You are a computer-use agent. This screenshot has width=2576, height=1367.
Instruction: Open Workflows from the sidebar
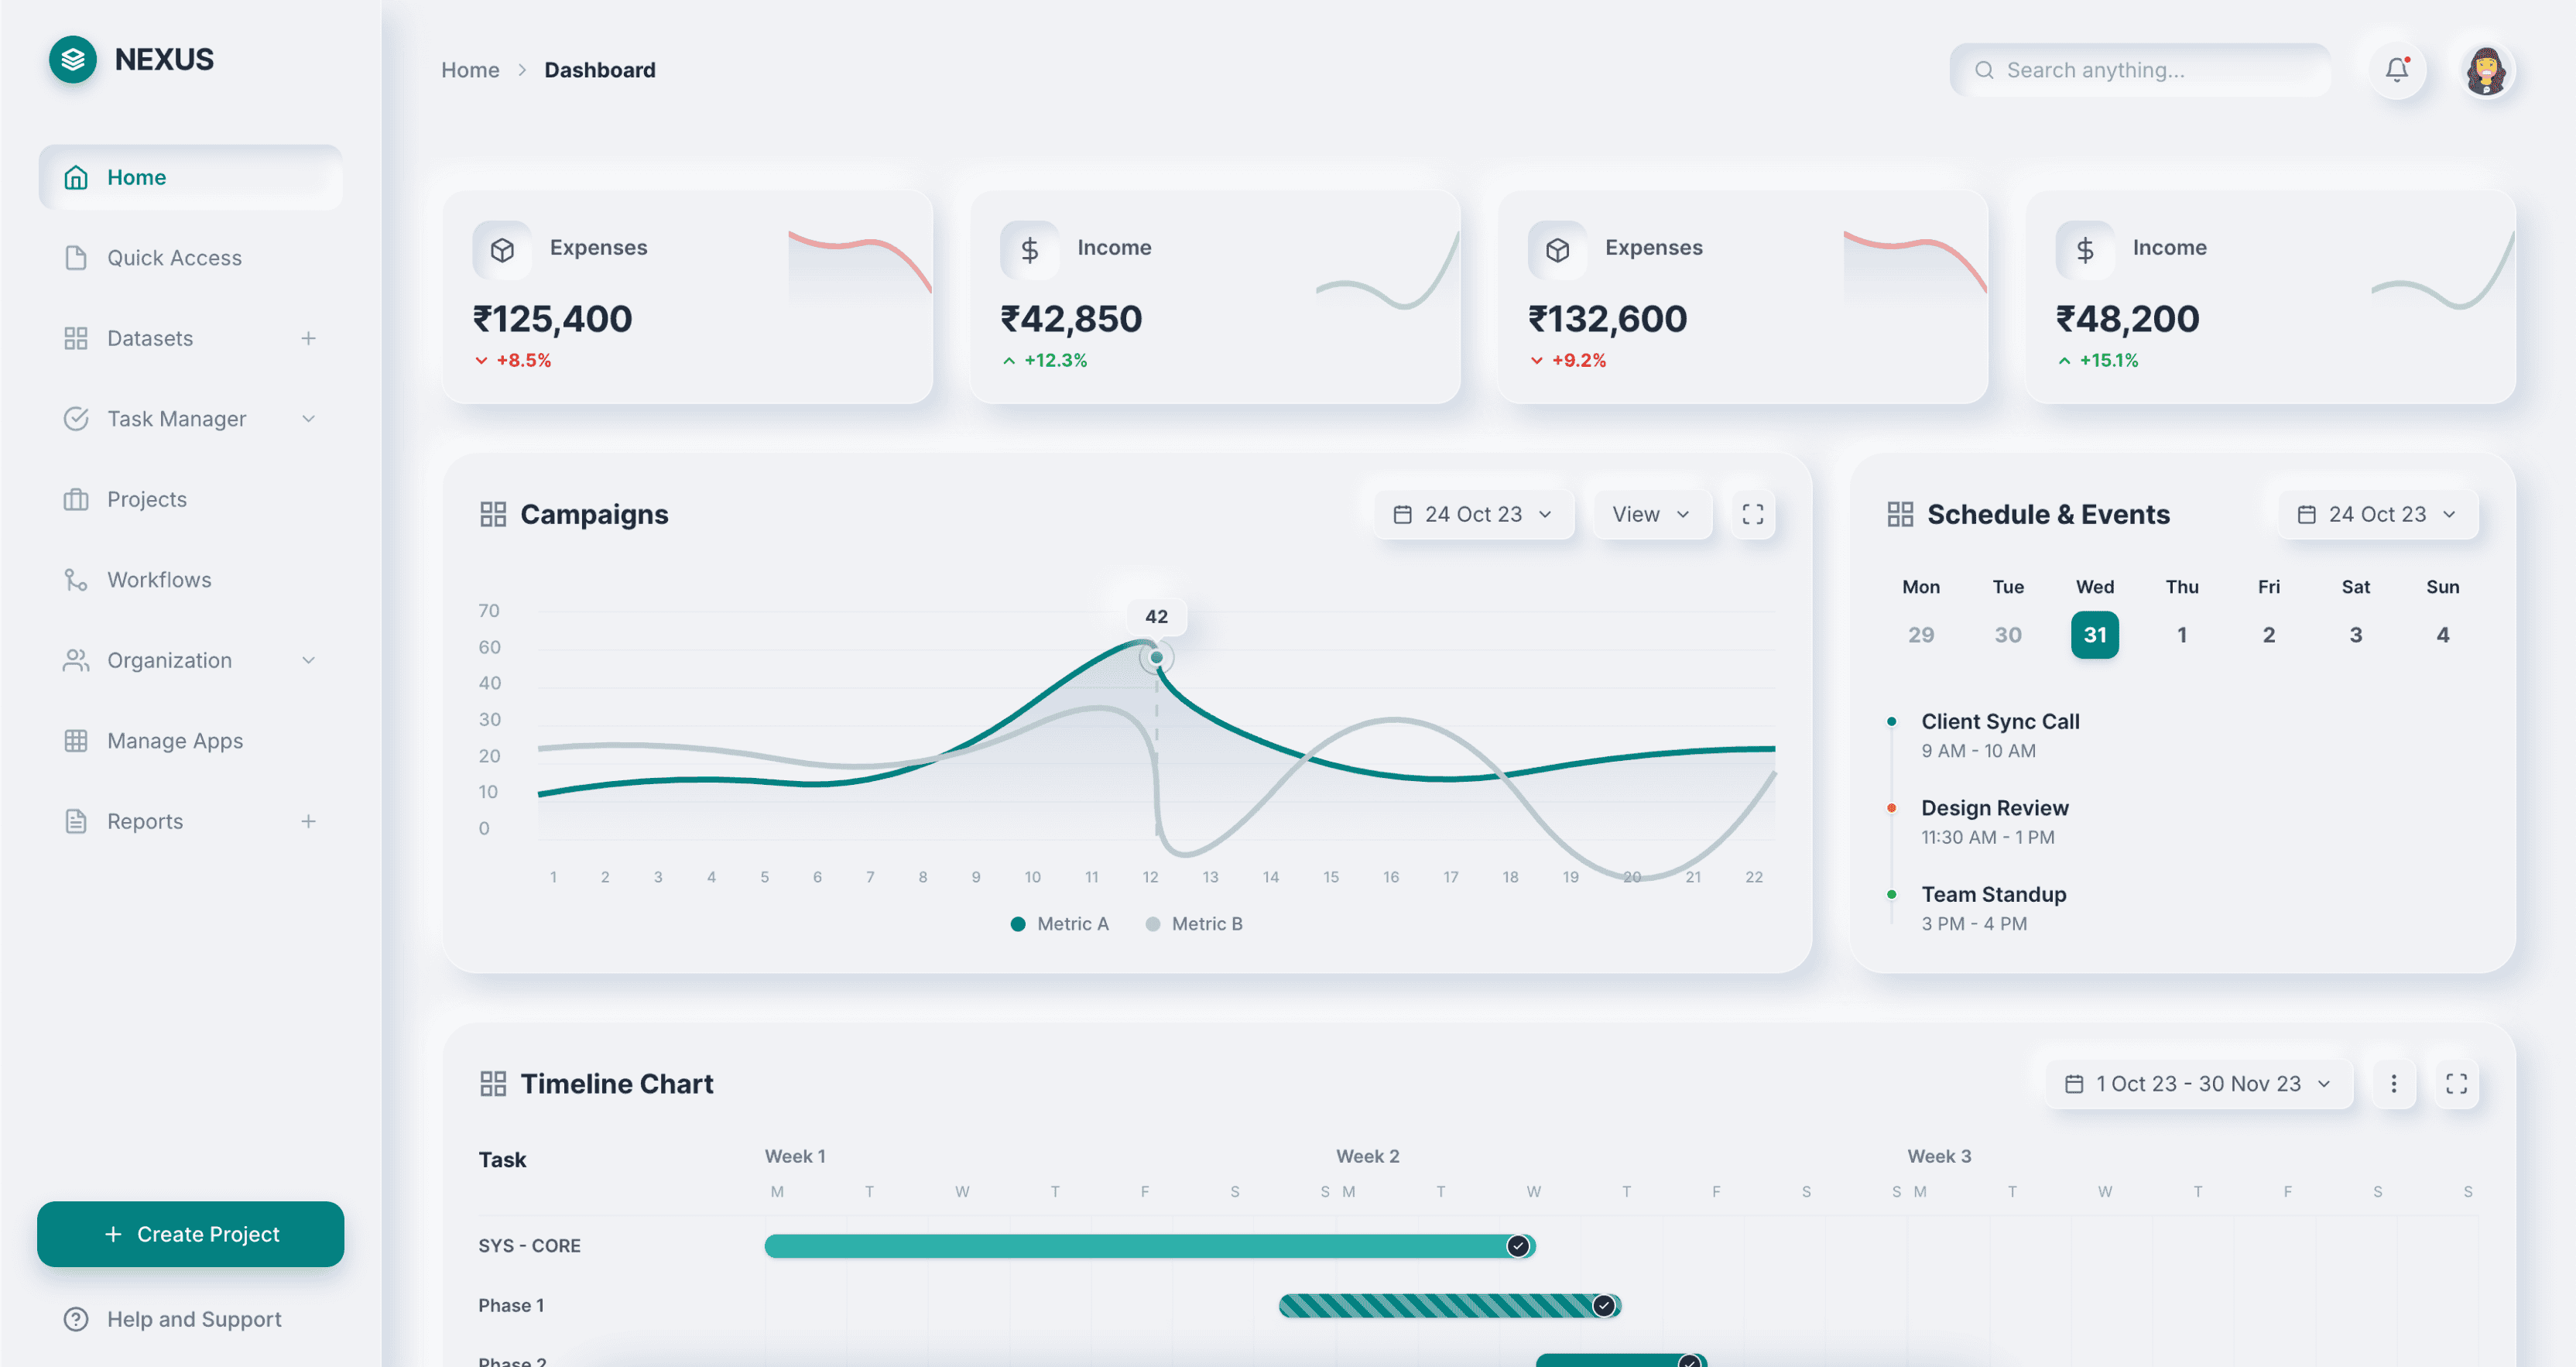pos(159,579)
